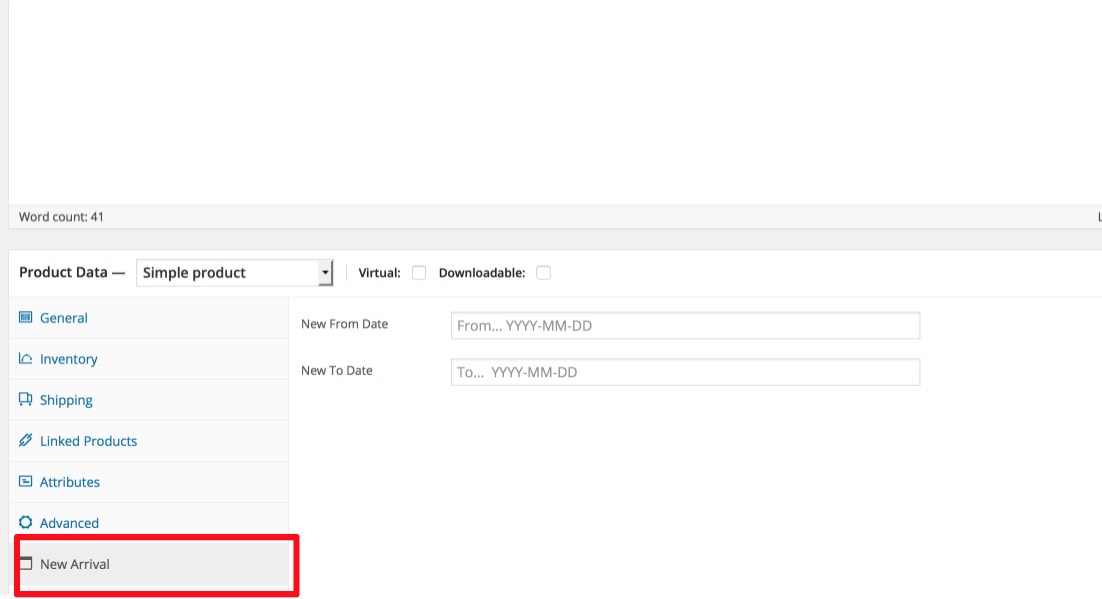This screenshot has height=599, width=1102.
Task: Click the Downloadable label text
Action: [x=482, y=273]
